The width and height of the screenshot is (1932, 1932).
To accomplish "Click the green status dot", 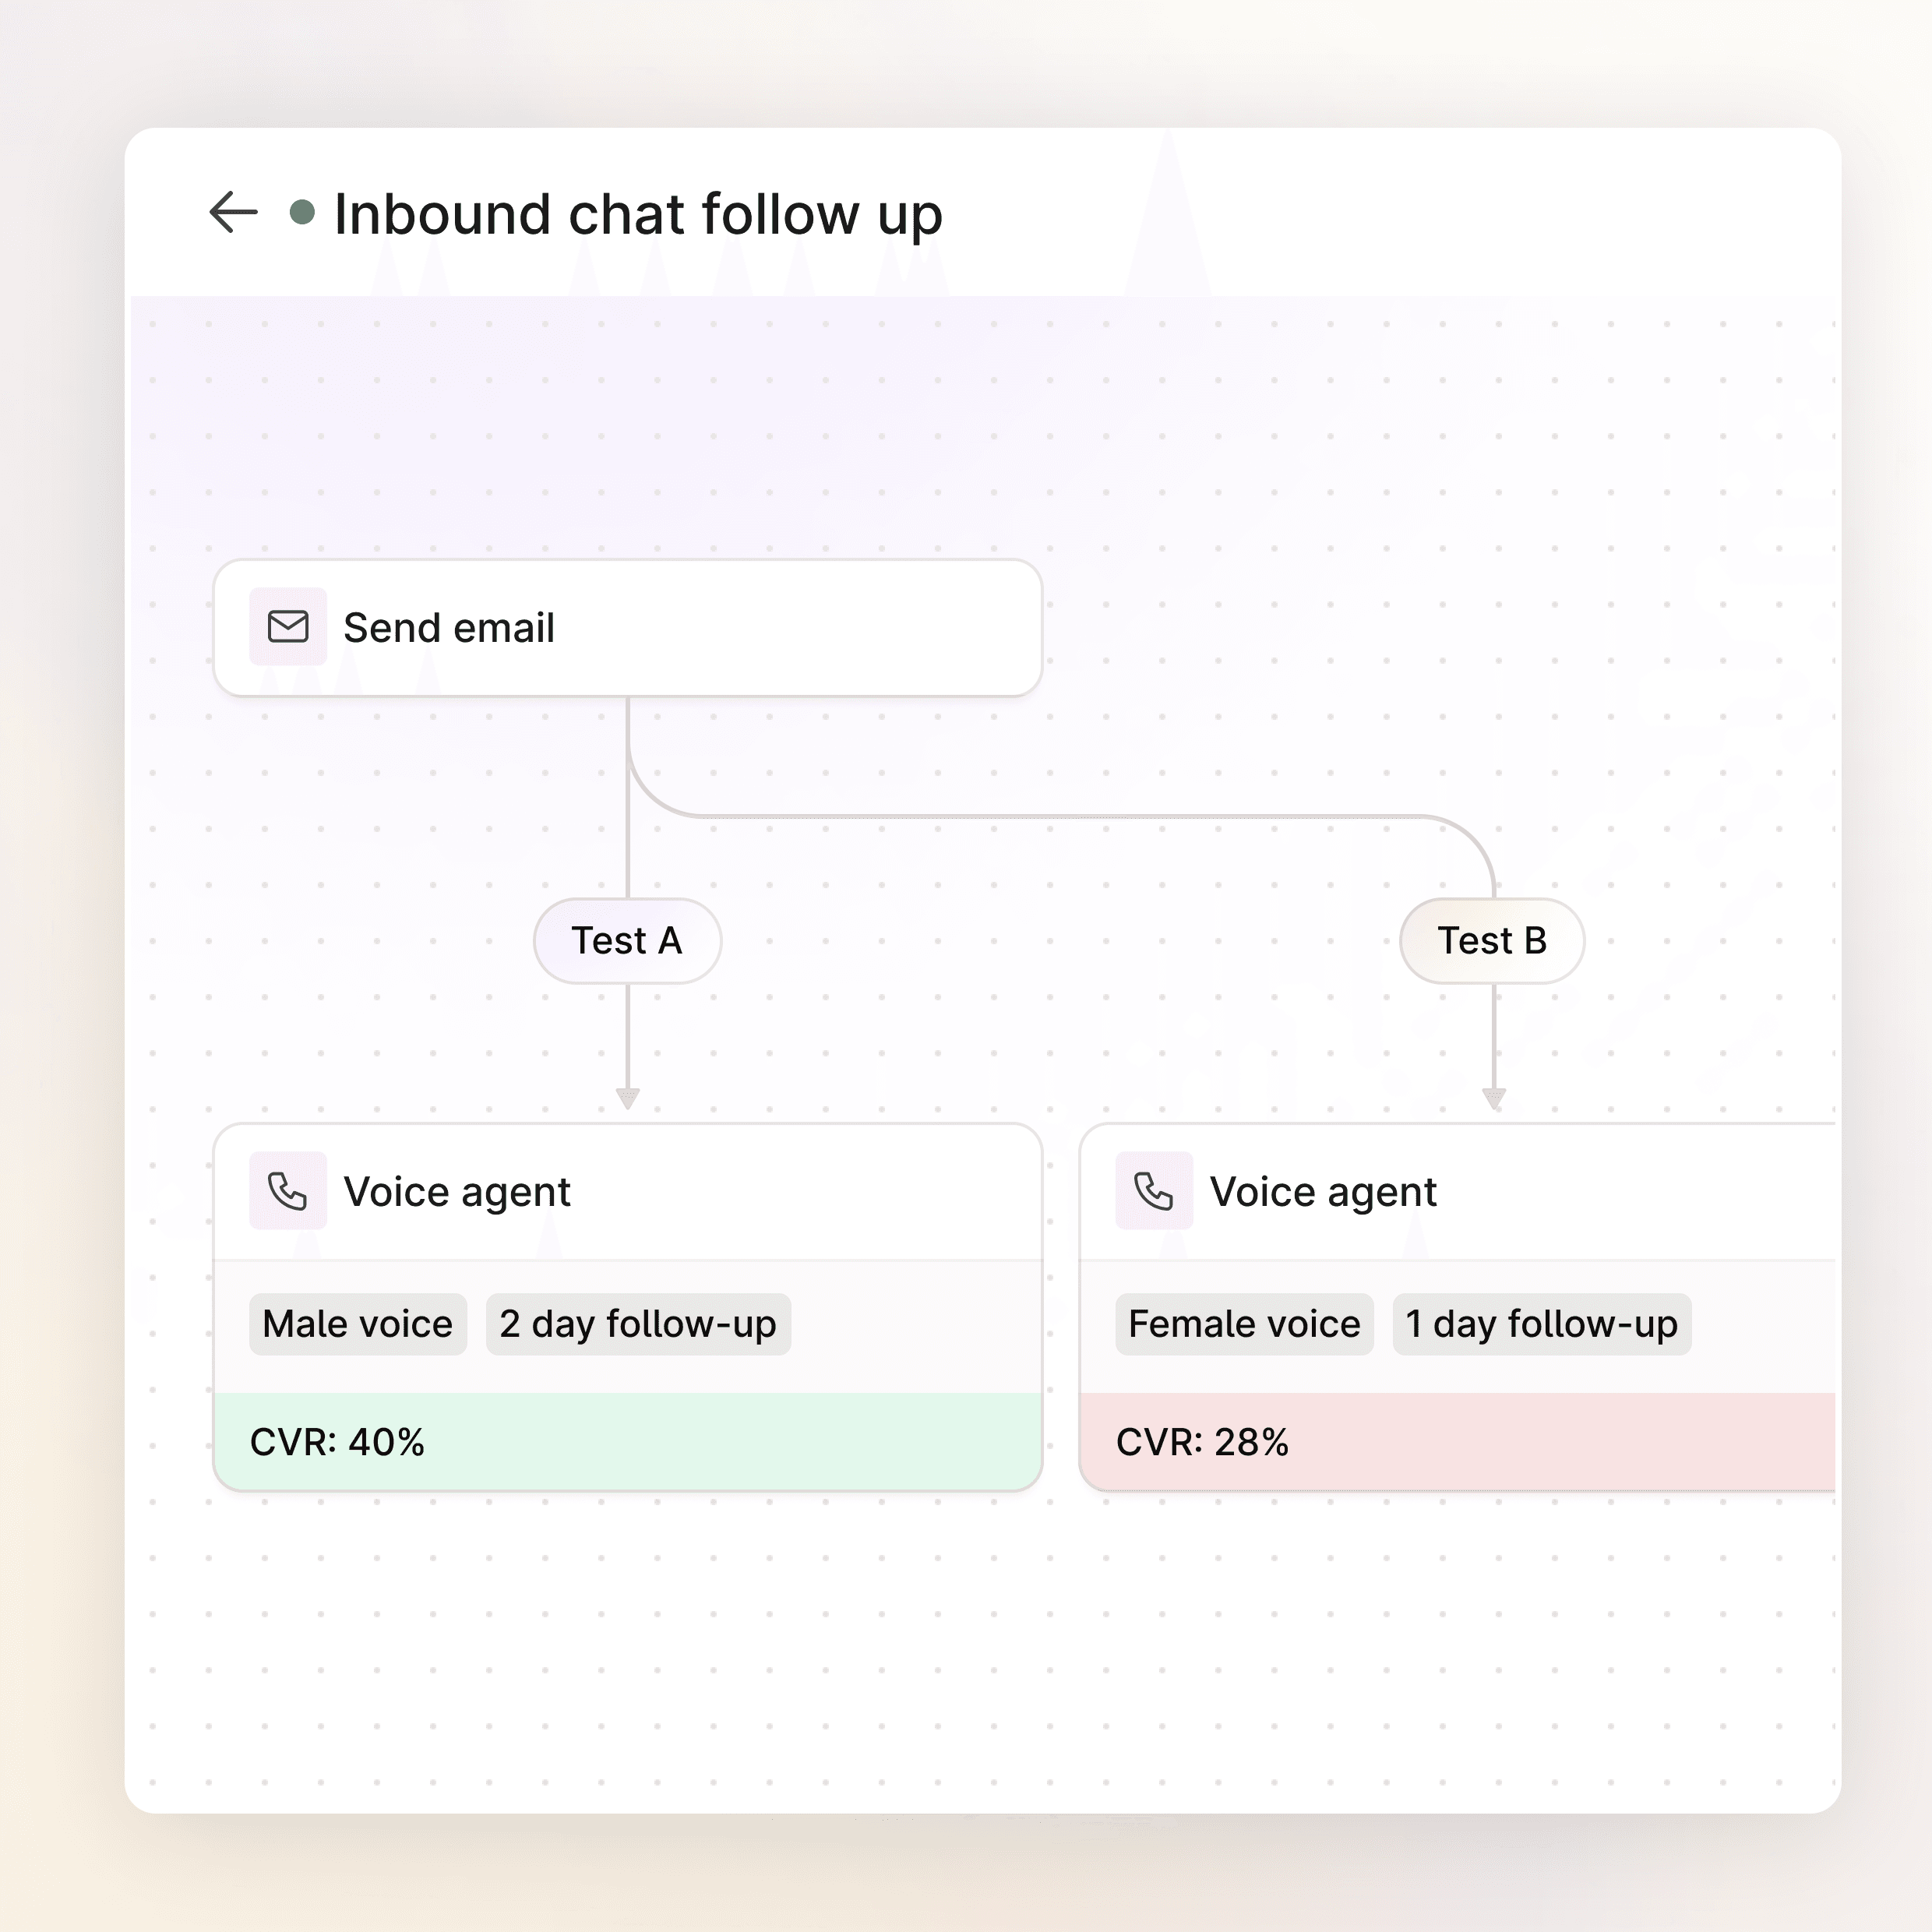I will pyautogui.click(x=302, y=212).
